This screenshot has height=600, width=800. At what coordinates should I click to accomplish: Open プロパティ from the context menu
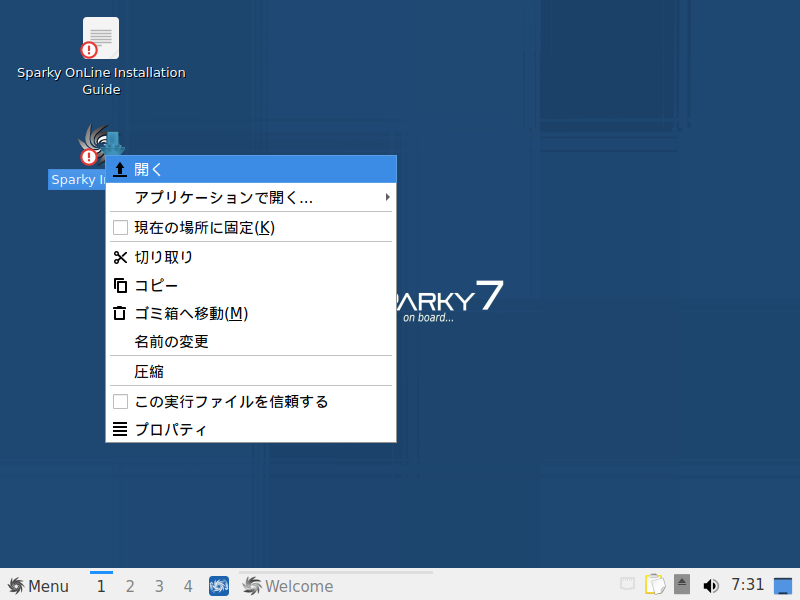click(251, 430)
